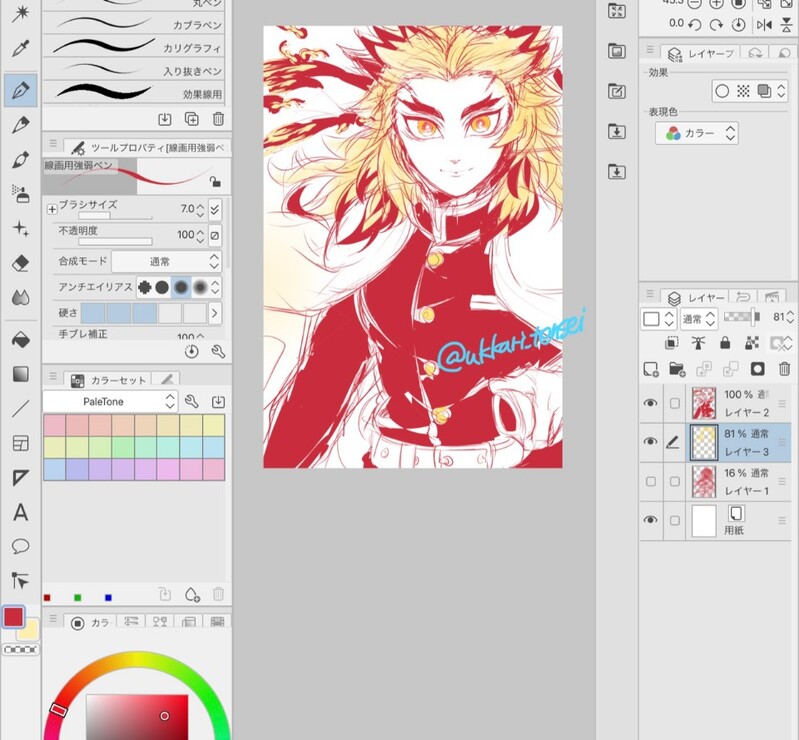Select the カブラペン pen preset
Viewport: 799px width, 740px height.
(x=134, y=23)
